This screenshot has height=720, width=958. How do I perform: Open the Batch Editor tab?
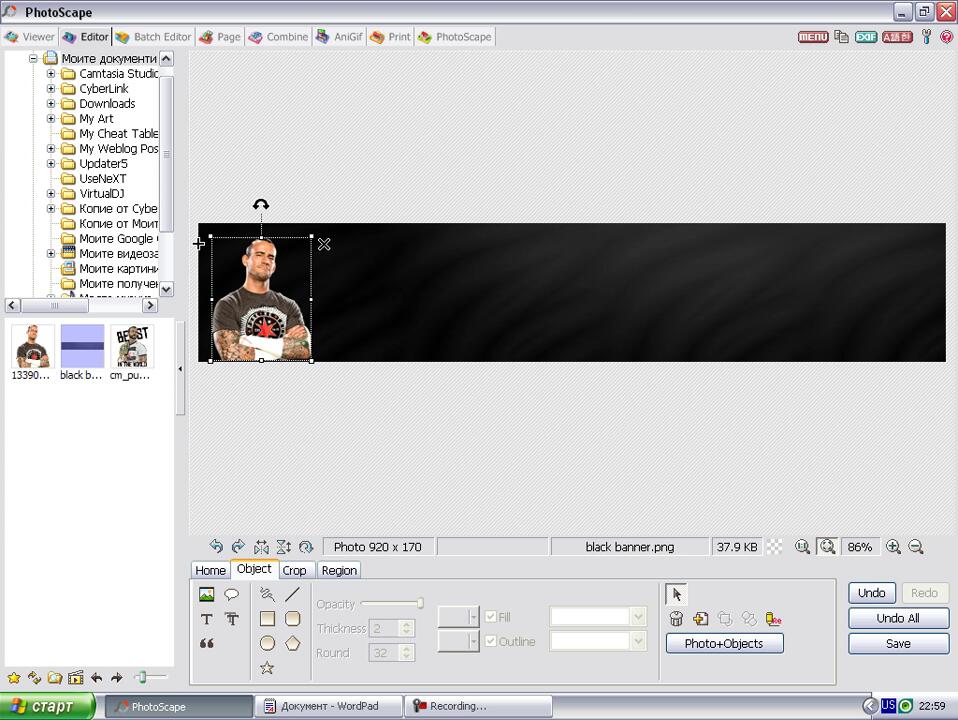click(x=153, y=37)
